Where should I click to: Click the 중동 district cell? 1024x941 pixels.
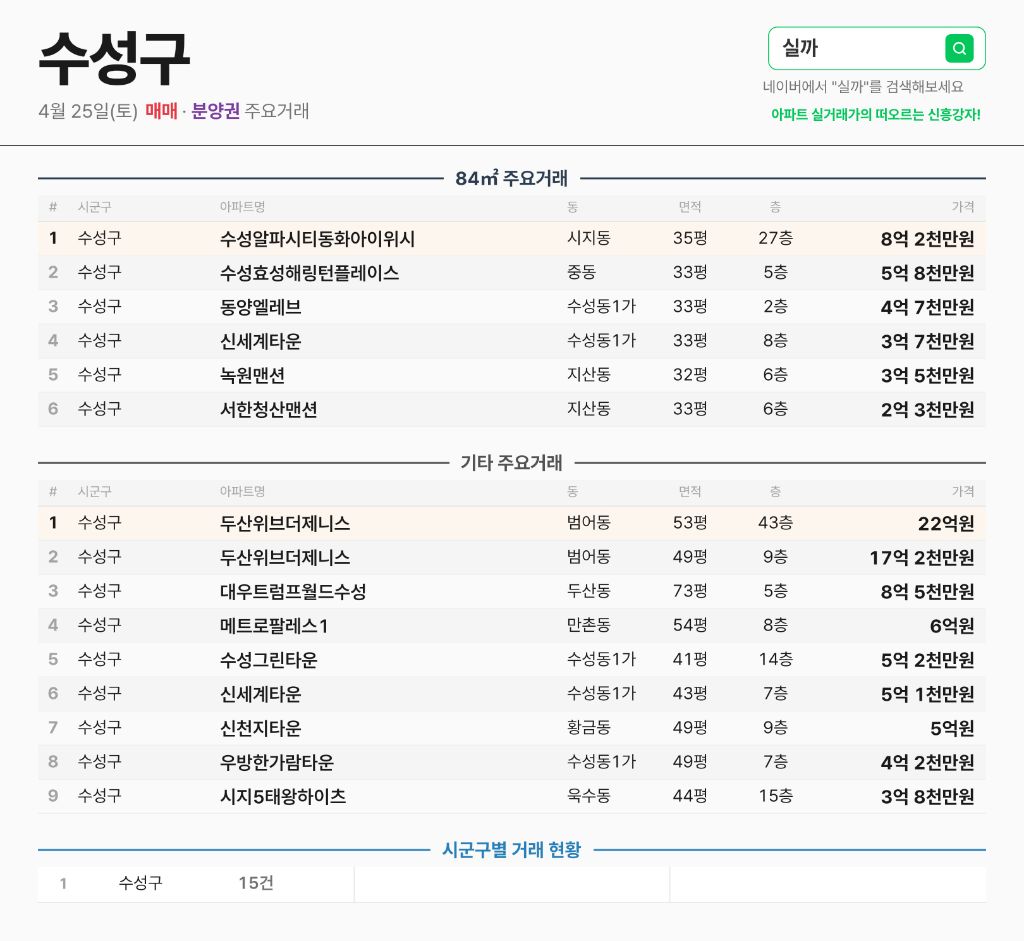[x=581, y=272]
